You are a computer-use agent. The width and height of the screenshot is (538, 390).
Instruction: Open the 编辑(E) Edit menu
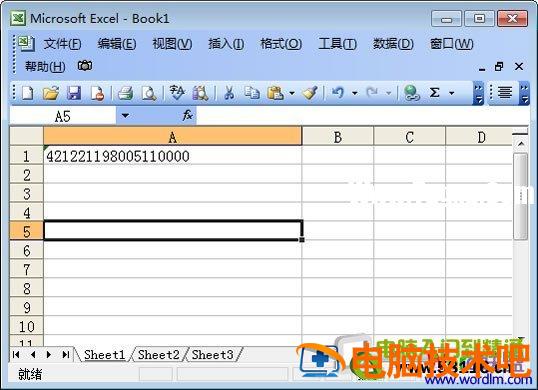[x=117, y=44]
